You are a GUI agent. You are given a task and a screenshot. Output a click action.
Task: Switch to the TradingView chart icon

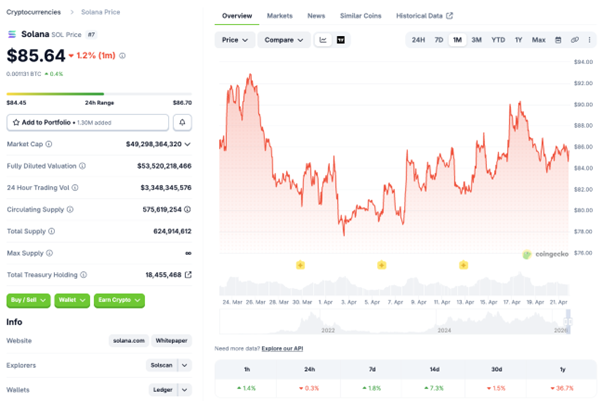[341, 40]
